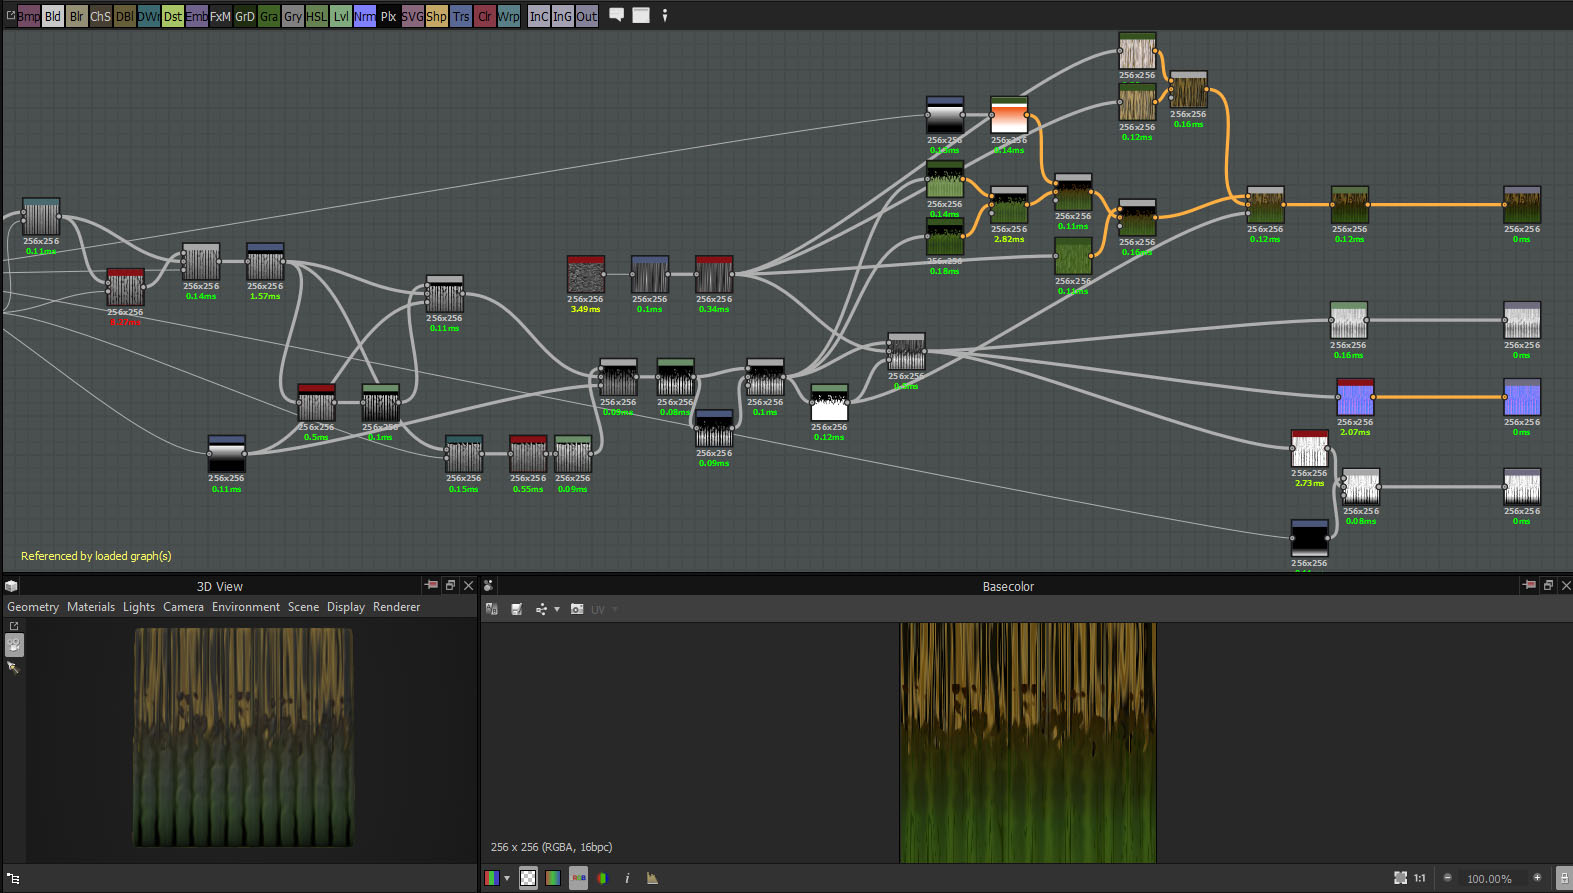Toggle the gradient color display mode button
This screenshot has height=893, width=1573.
tap(553, 878)
